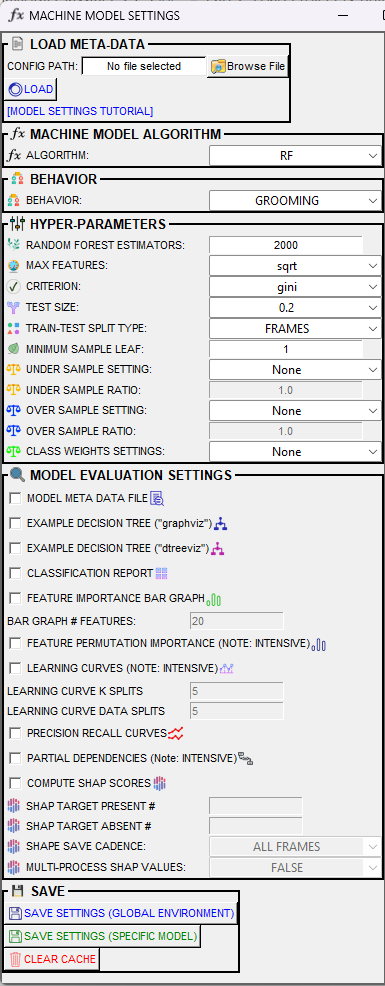Click the Over Sample Ratio scale icon

[x=14, y=431]
